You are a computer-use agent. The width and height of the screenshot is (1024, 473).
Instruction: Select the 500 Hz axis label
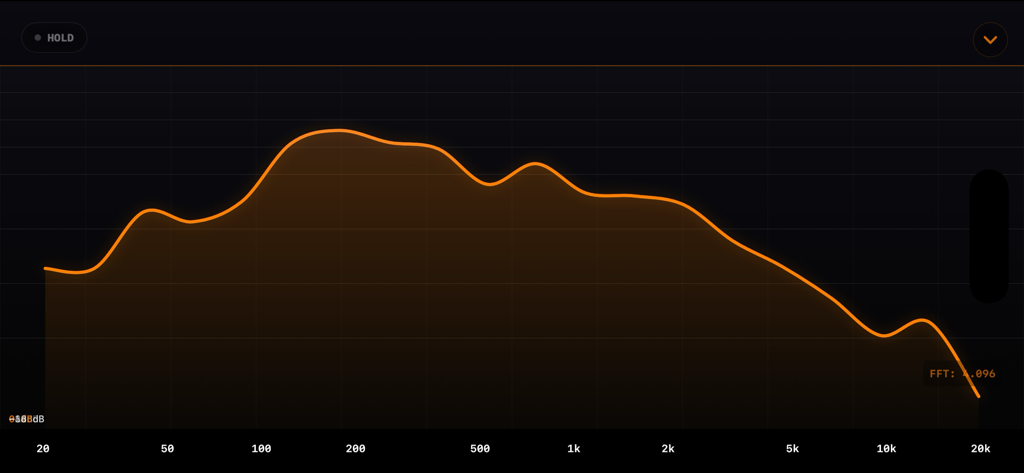[x=480, y=449]
